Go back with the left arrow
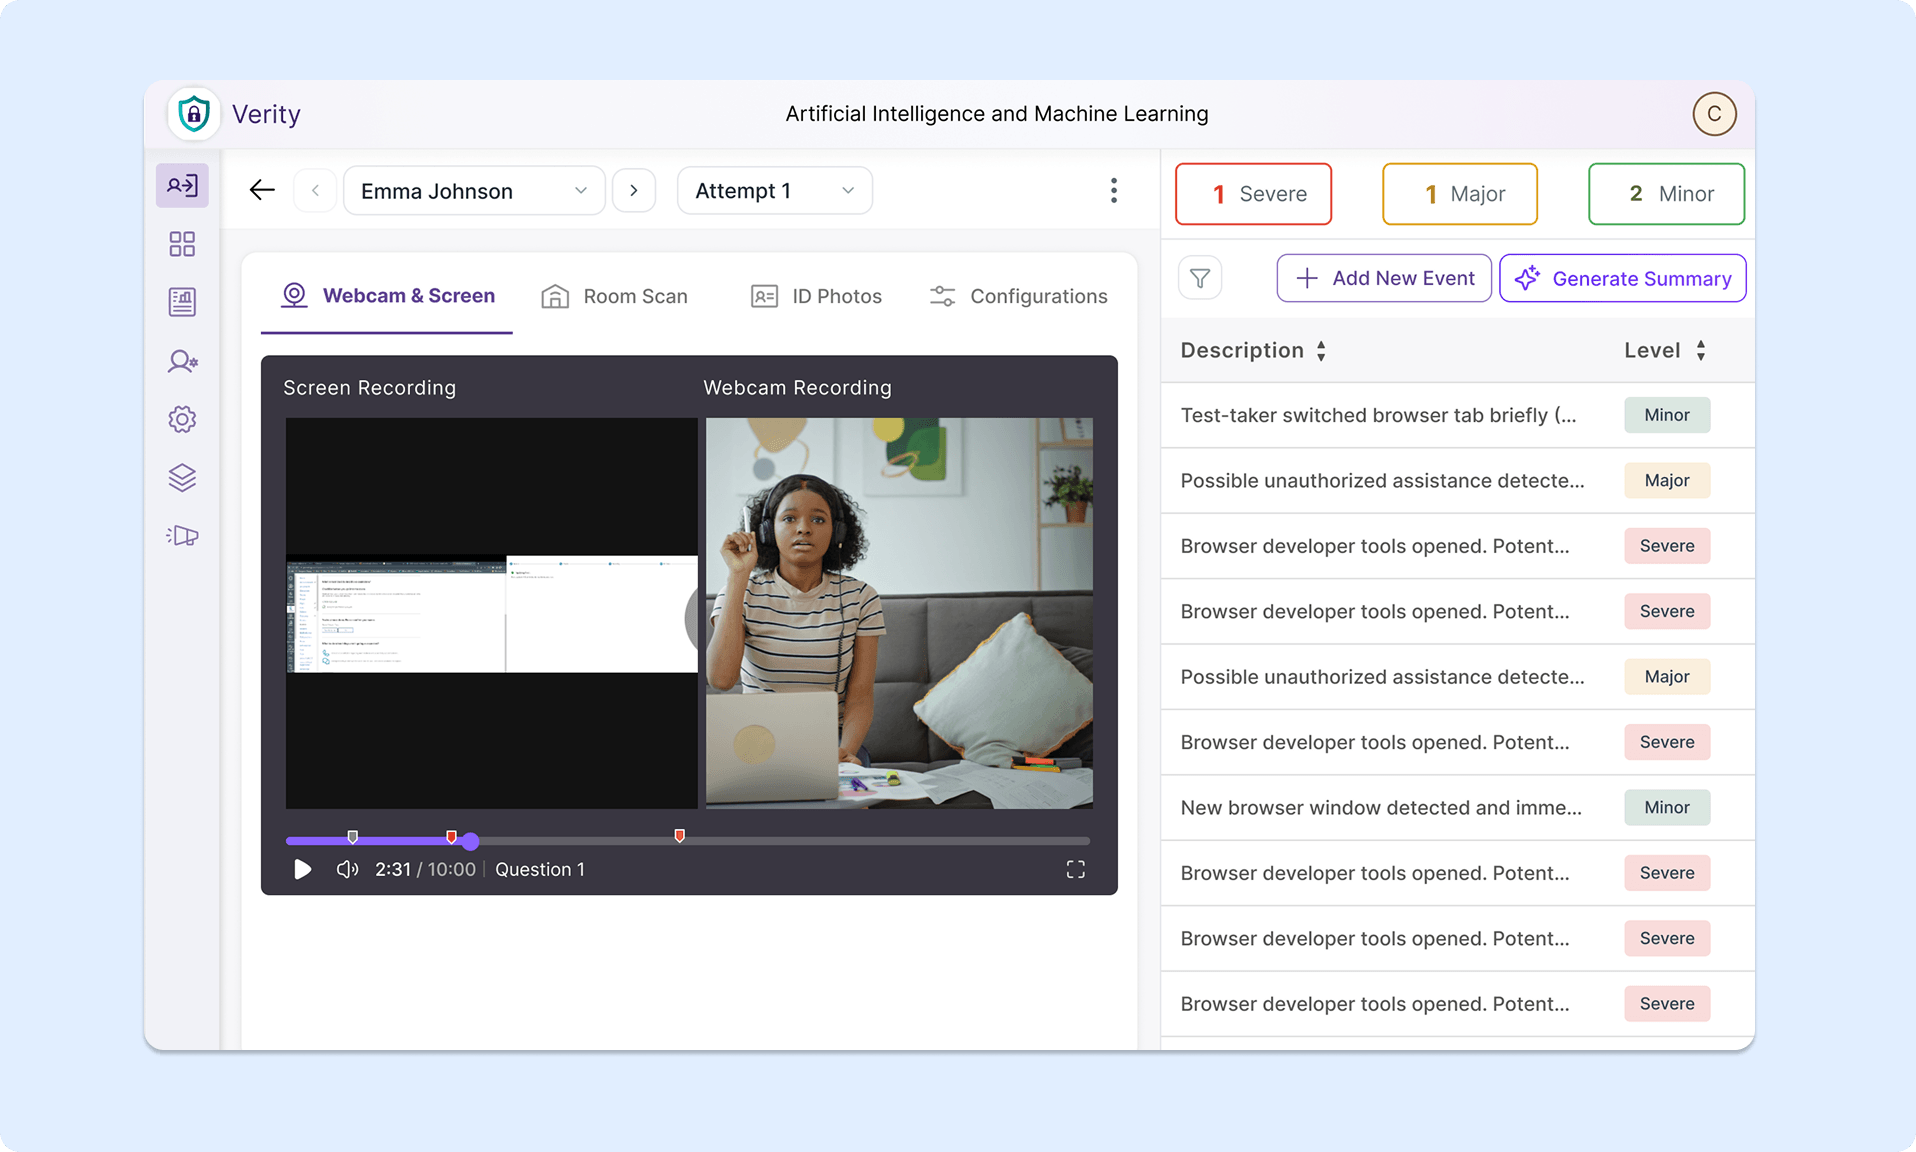1916x1152 pixels. point(262,190)
